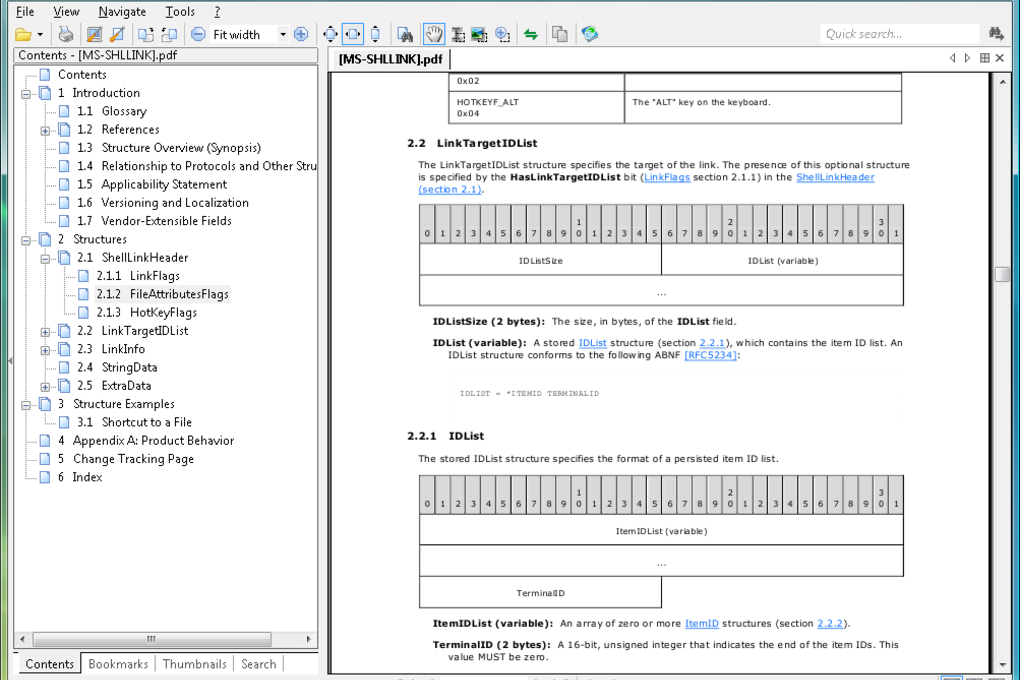Click the globe icon in toolbar
Viewport: 1020px width, 680px height.
(589, 34)
